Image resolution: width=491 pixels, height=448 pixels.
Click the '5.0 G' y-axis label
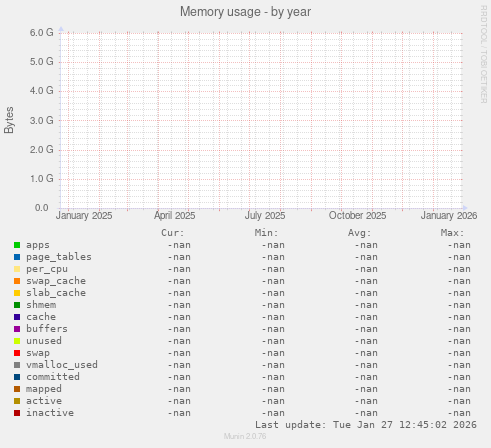click(42, 62)
